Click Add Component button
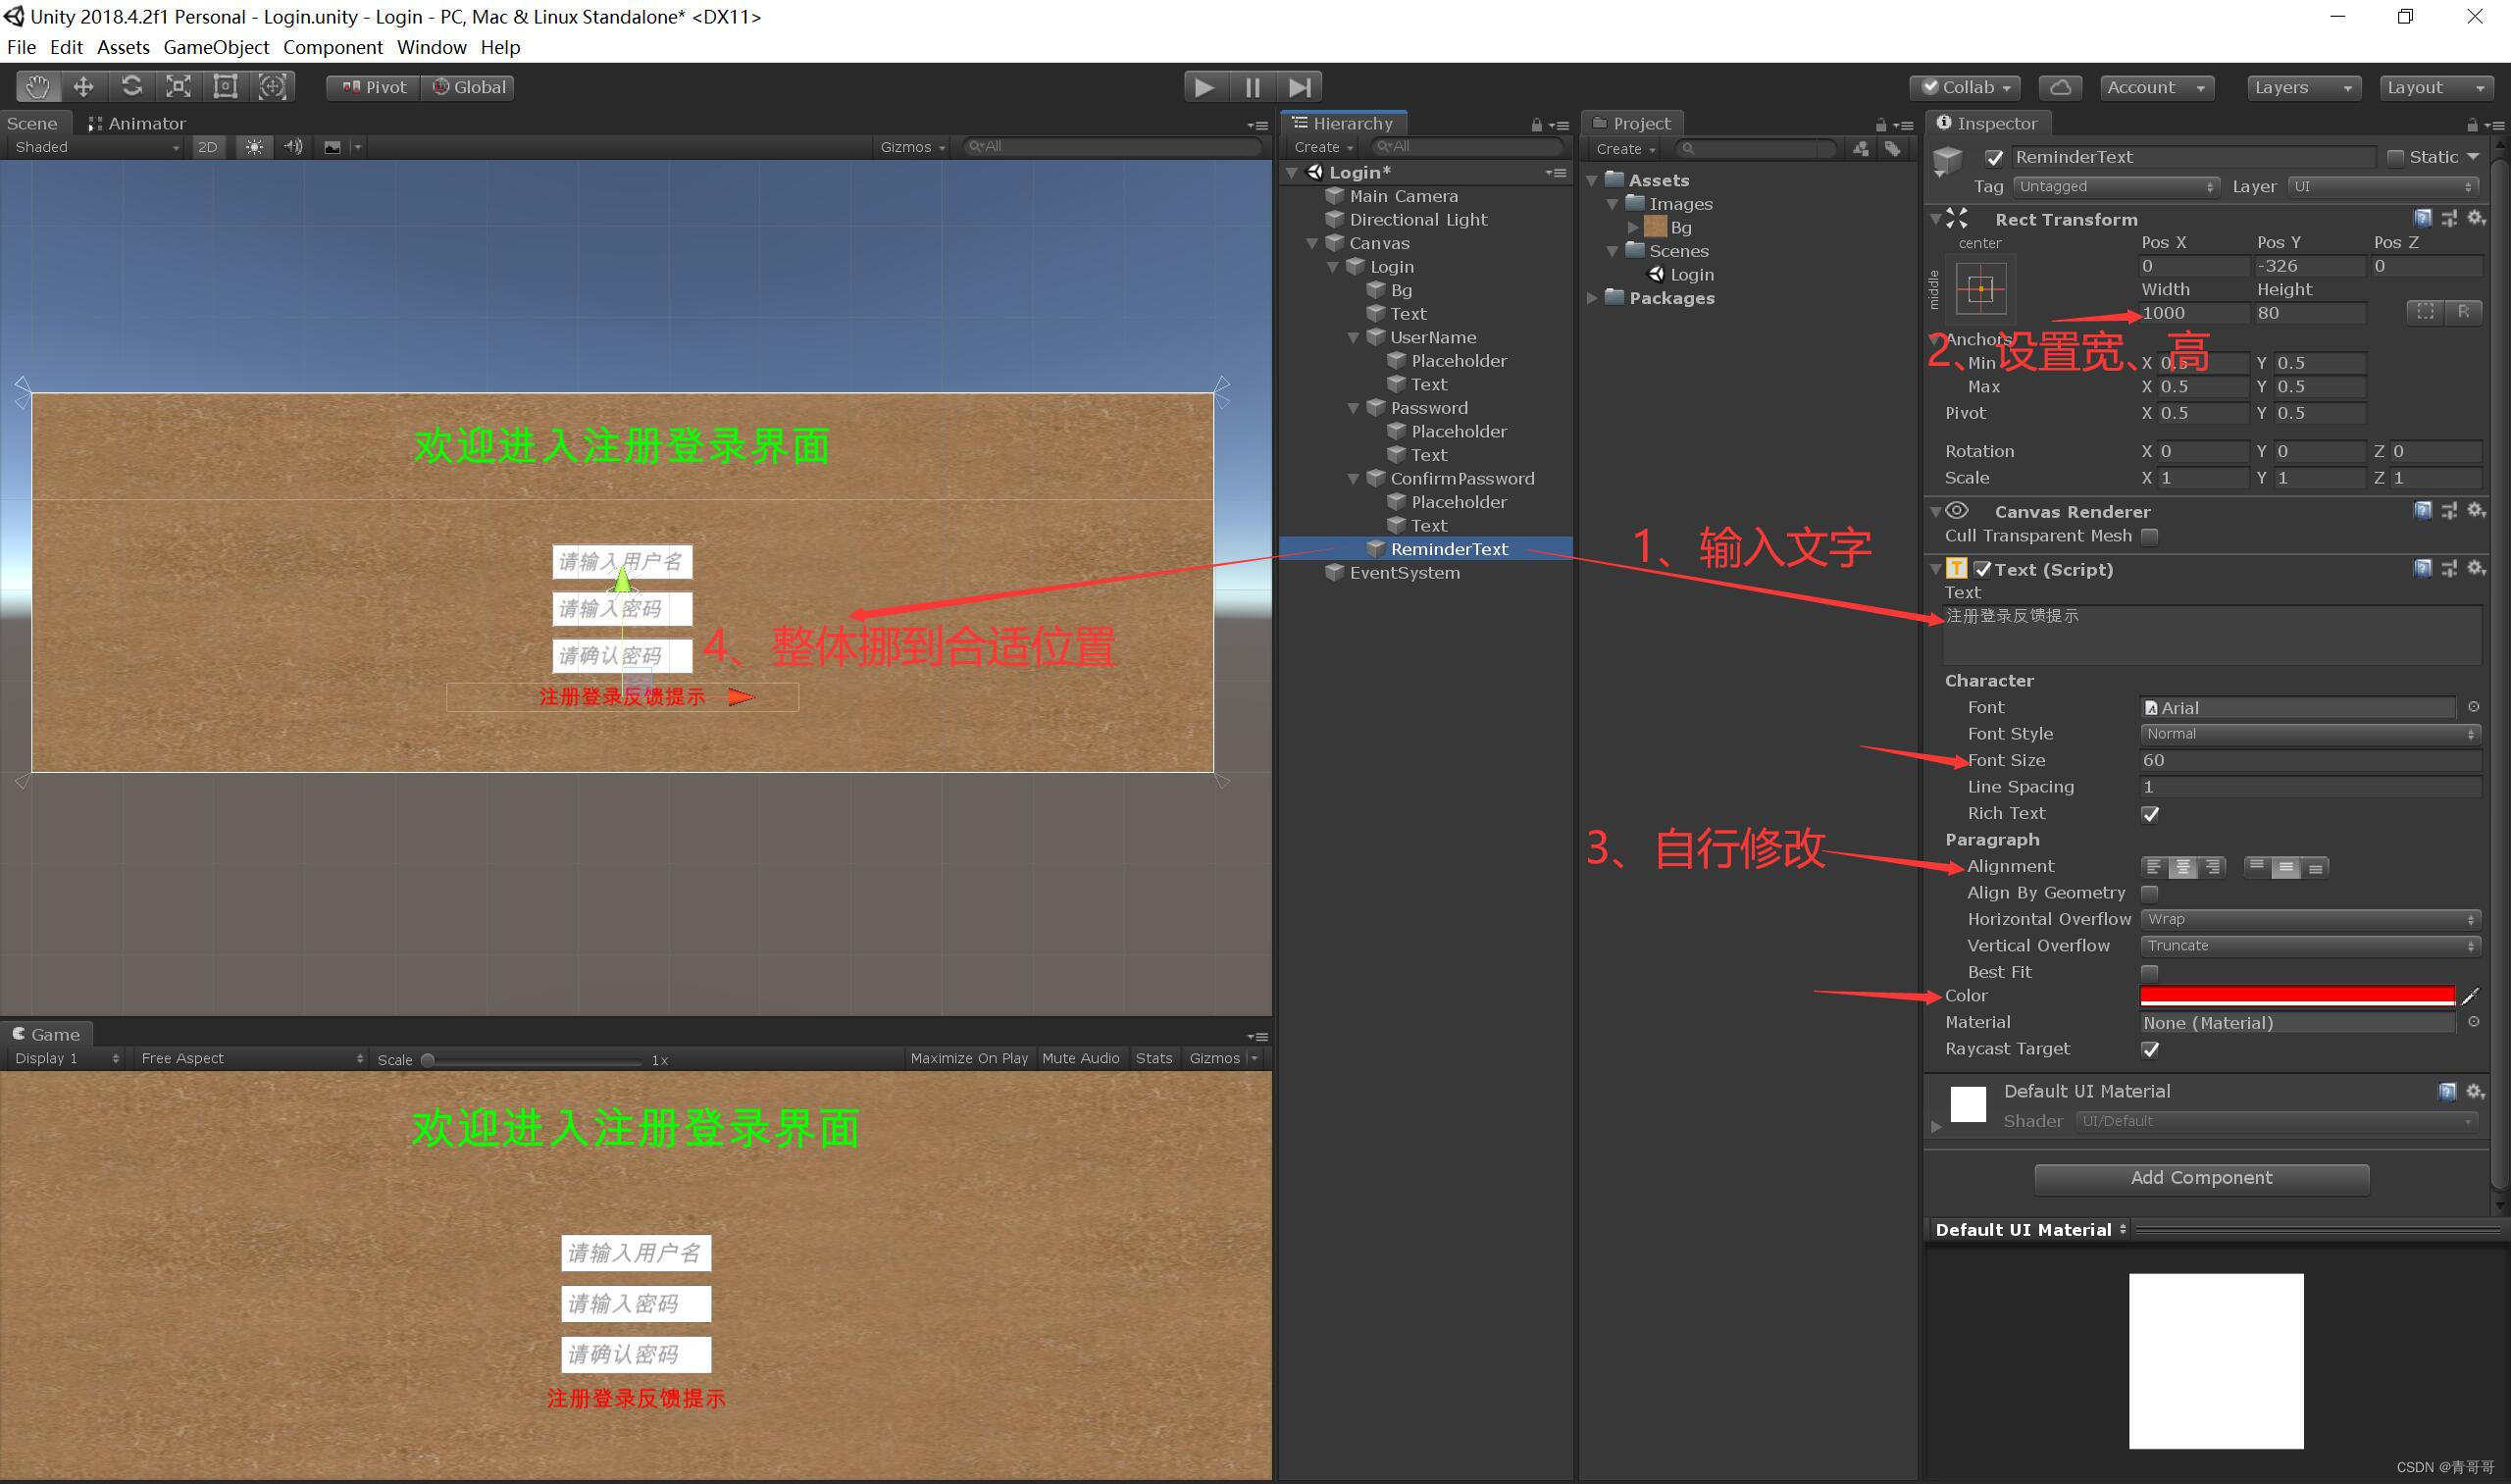This screenshot has height=1484, width=2511. pyautogui.click(x=2202, y=1178)
